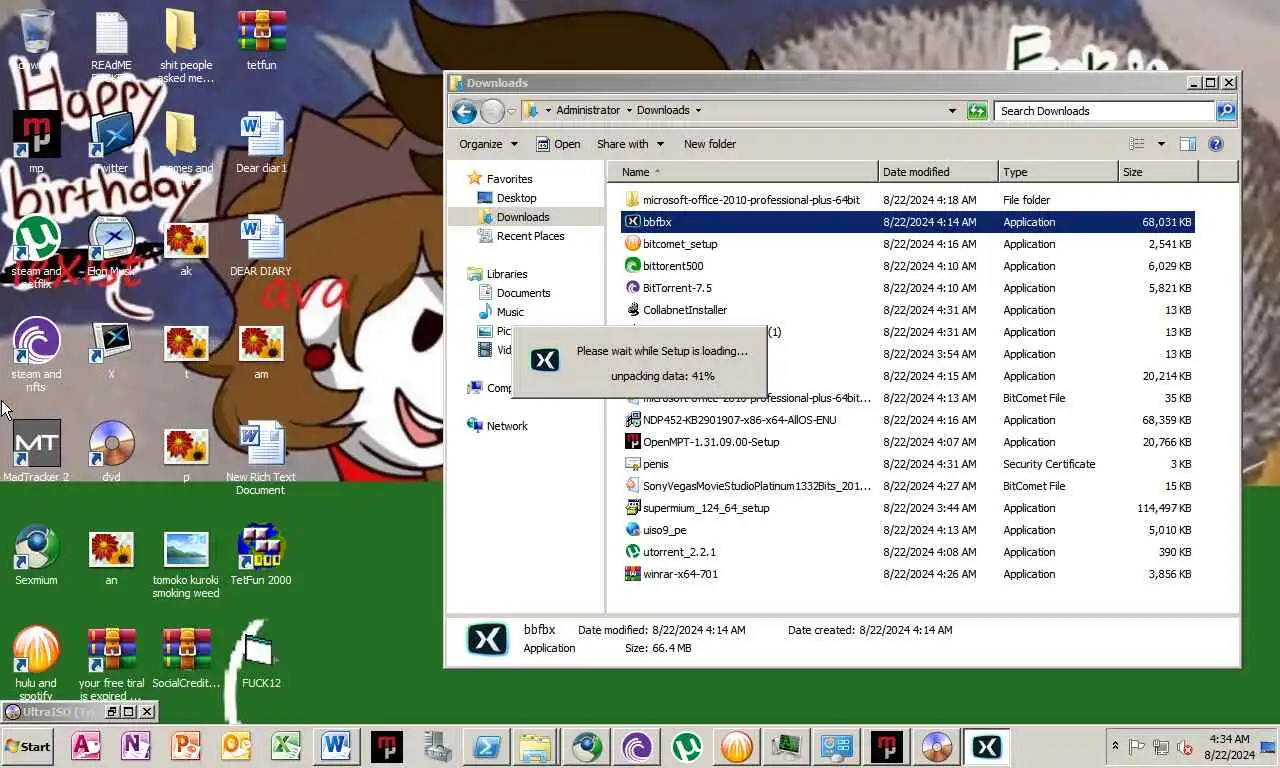Open the Share with dropdown menu
The width and height of the screenshot is (1280, 768).
[630, 144]
